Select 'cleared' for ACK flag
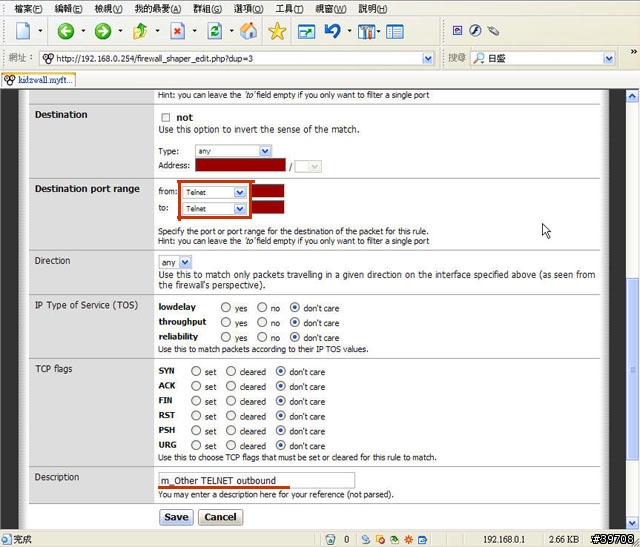Image resolution: width=640 pixels, height=547 pixels. click(231, 386)
